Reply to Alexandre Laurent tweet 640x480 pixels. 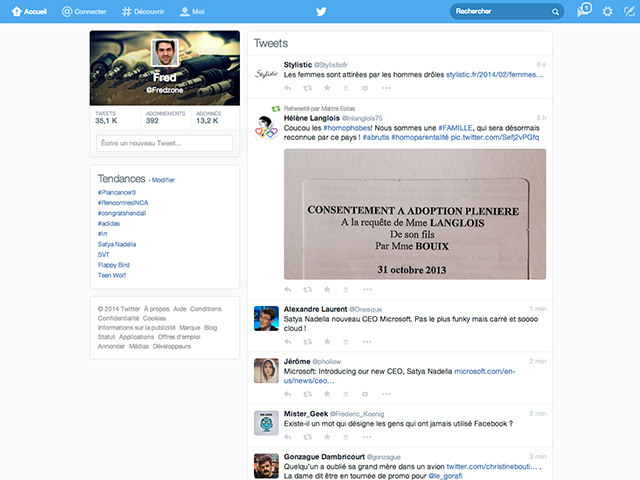click(288, 342)
